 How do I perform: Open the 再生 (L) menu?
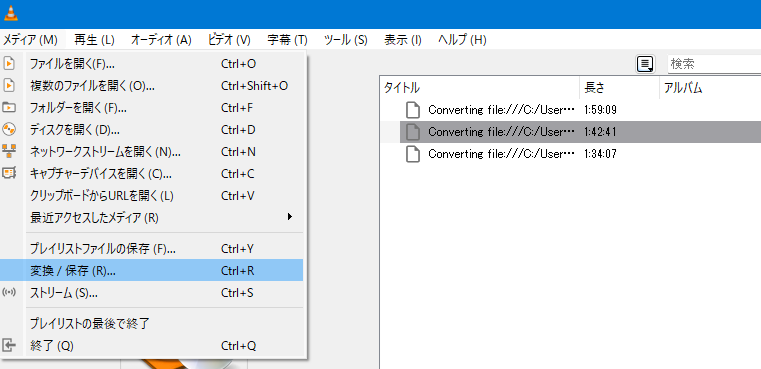click(94, 40)
